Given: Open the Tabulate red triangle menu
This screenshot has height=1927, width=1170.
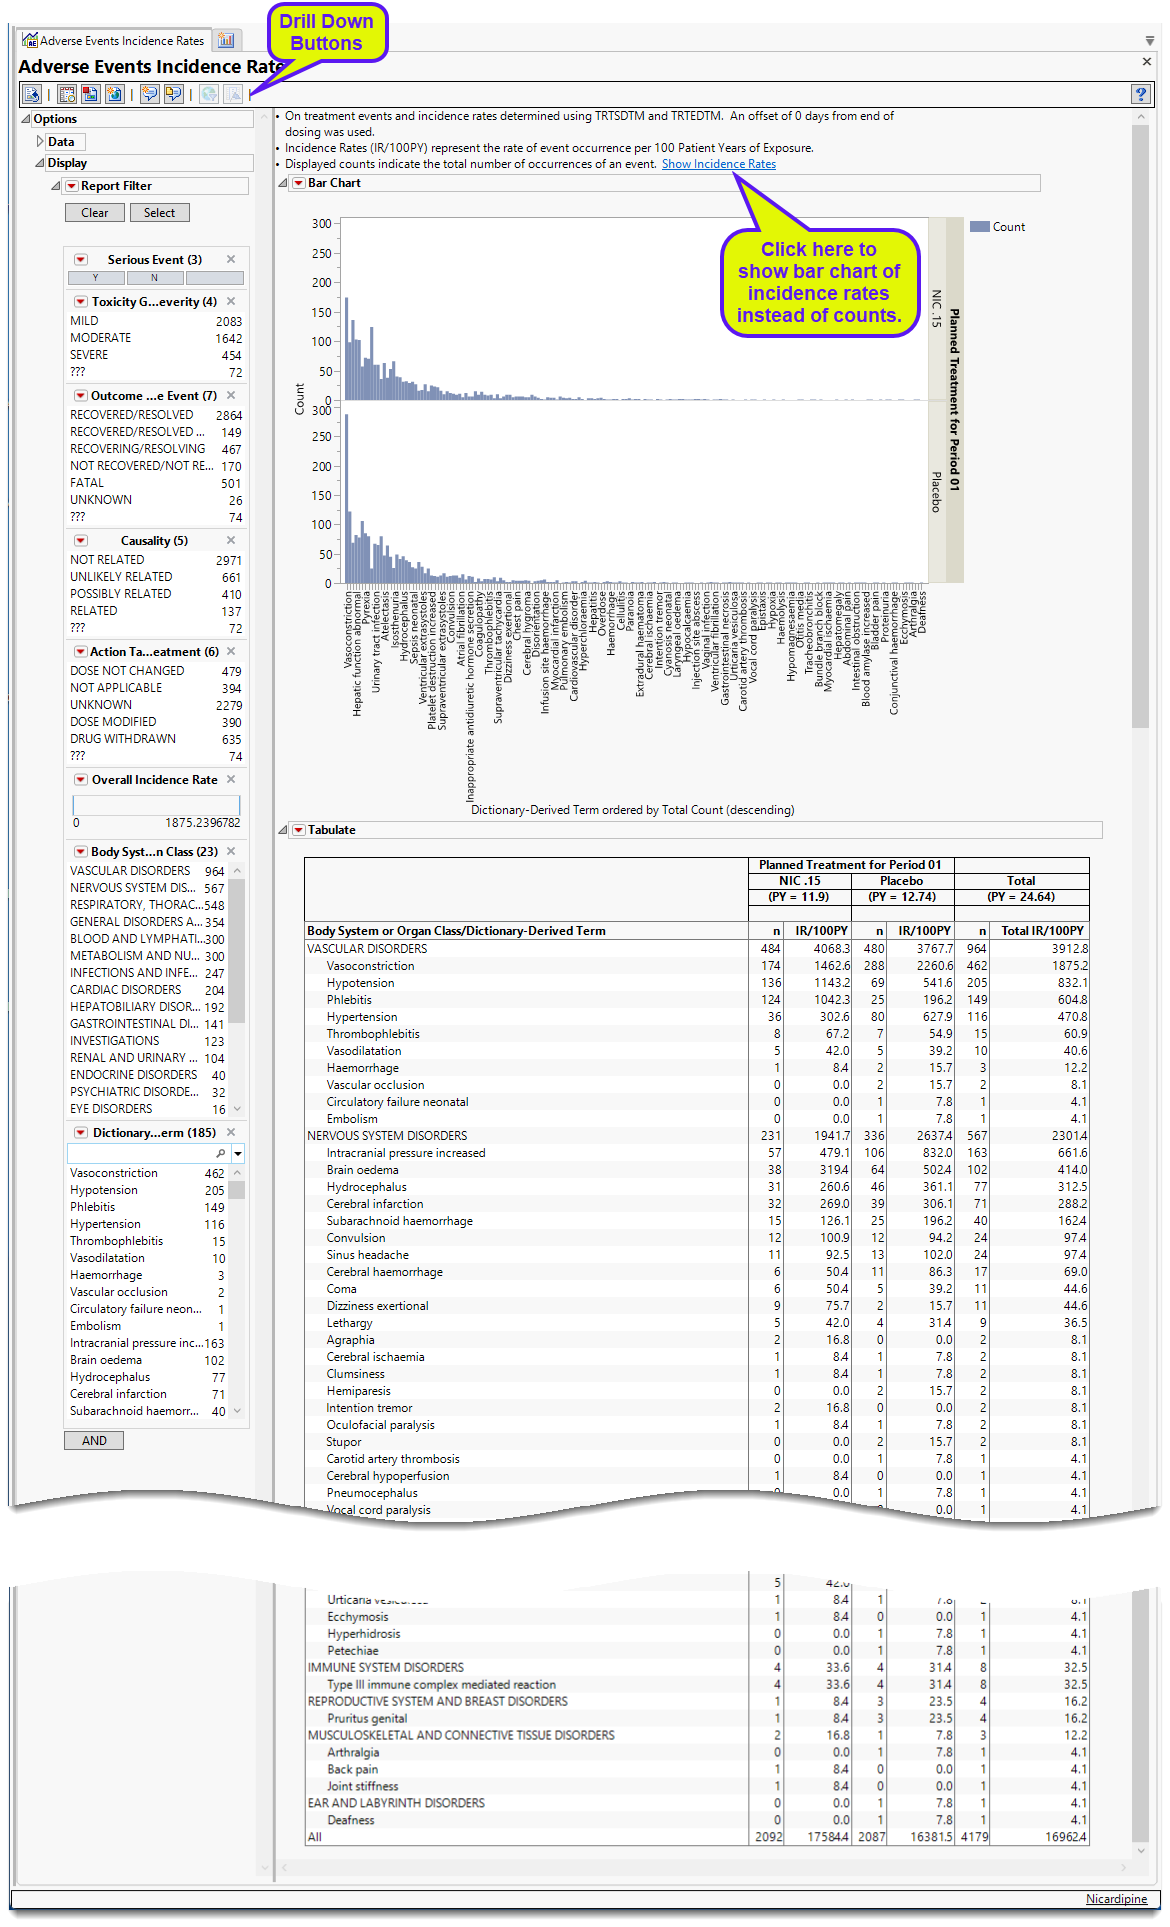Looking at the screenshot, I should click(299, 830).
